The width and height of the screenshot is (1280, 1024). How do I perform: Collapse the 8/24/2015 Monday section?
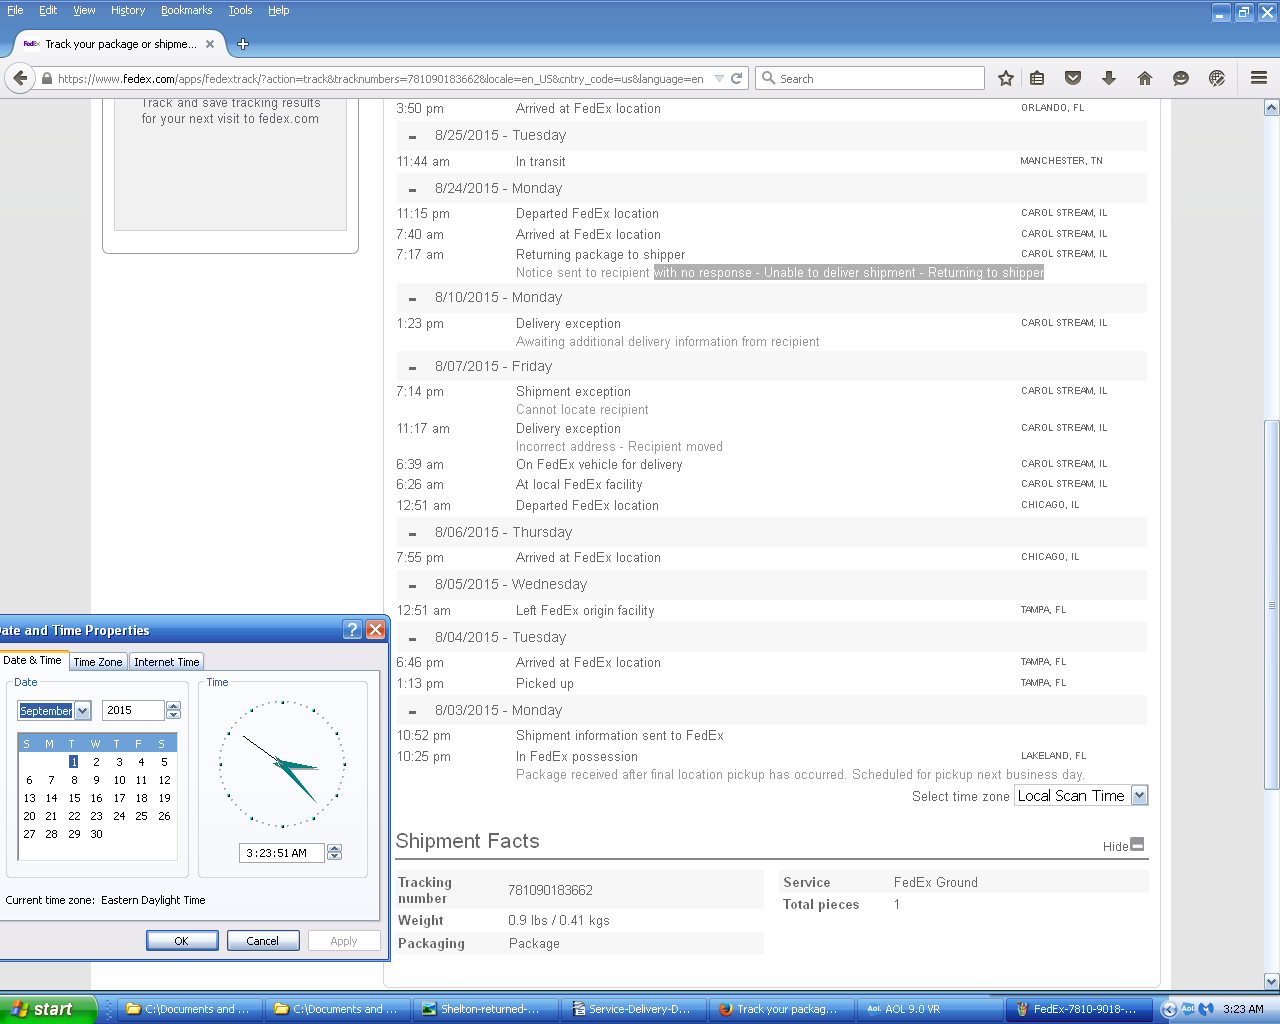[x=412, y=189]
